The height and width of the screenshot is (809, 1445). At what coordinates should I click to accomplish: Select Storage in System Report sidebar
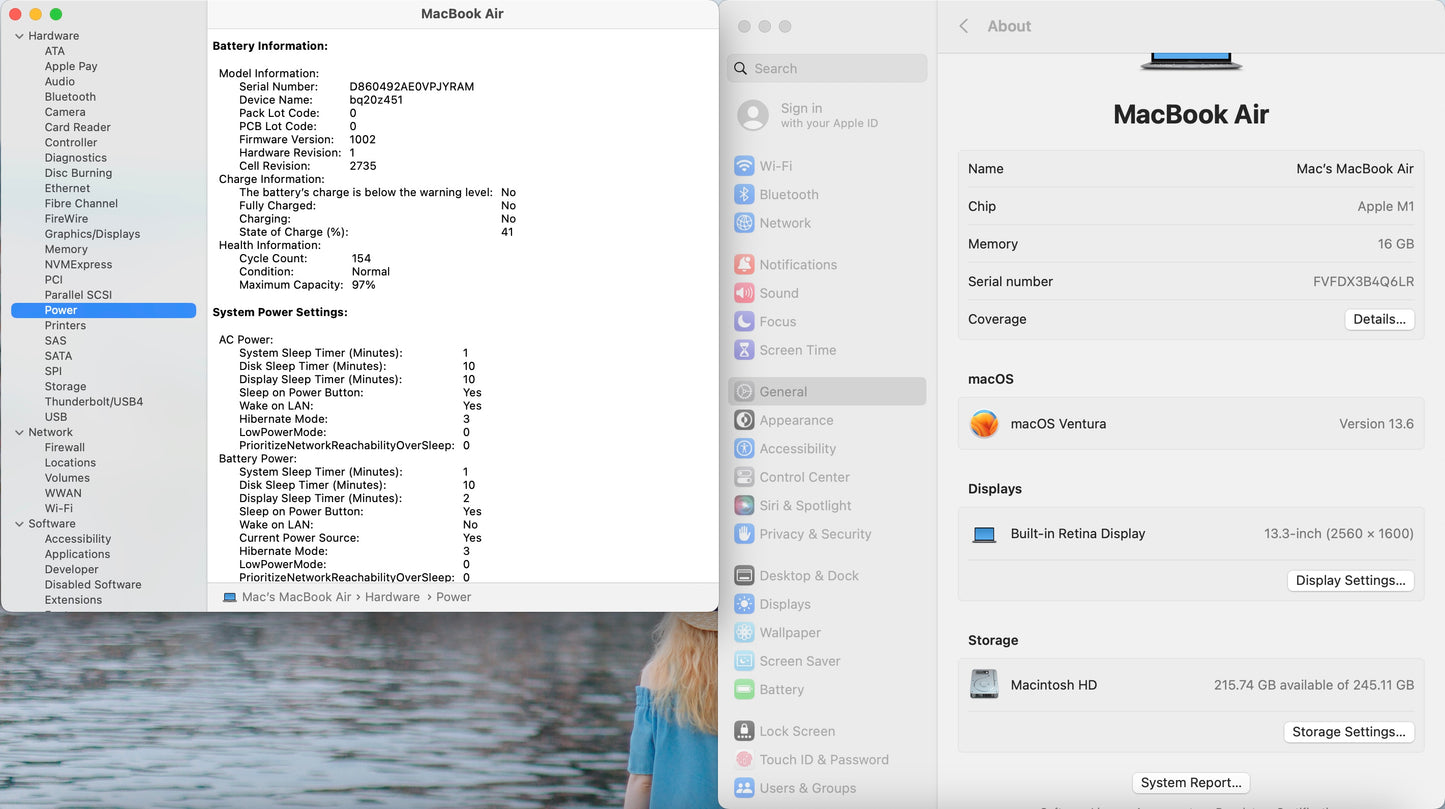pyautogui.click(x=65, y=387)
